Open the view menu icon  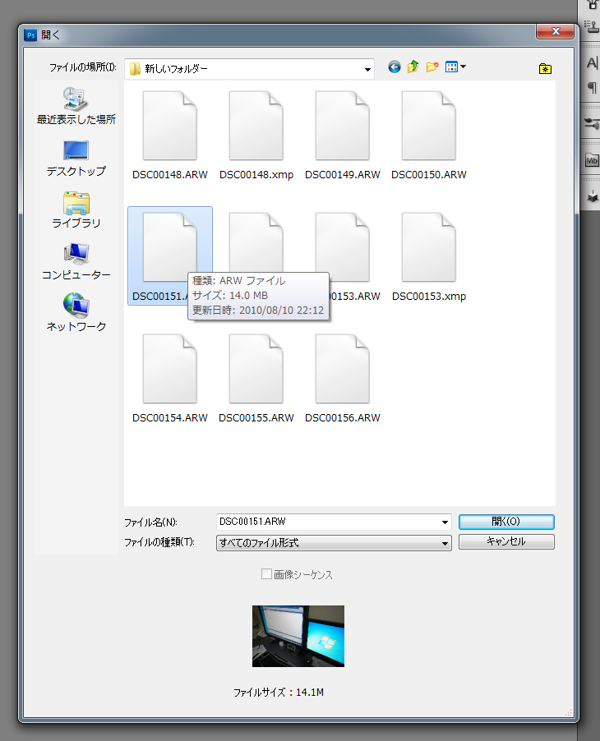click(x=455, y=67)
